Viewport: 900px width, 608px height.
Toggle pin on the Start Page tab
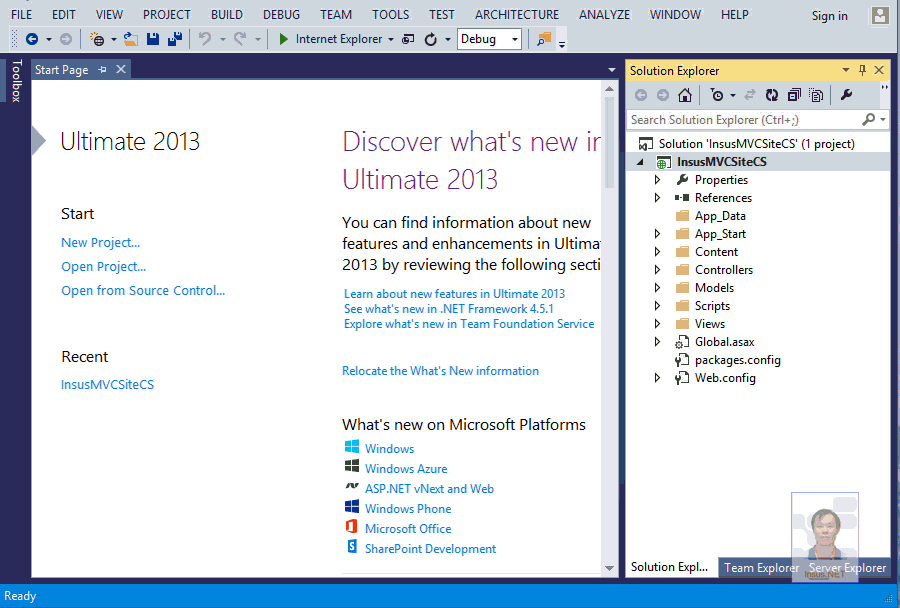(x=102, y=69)
